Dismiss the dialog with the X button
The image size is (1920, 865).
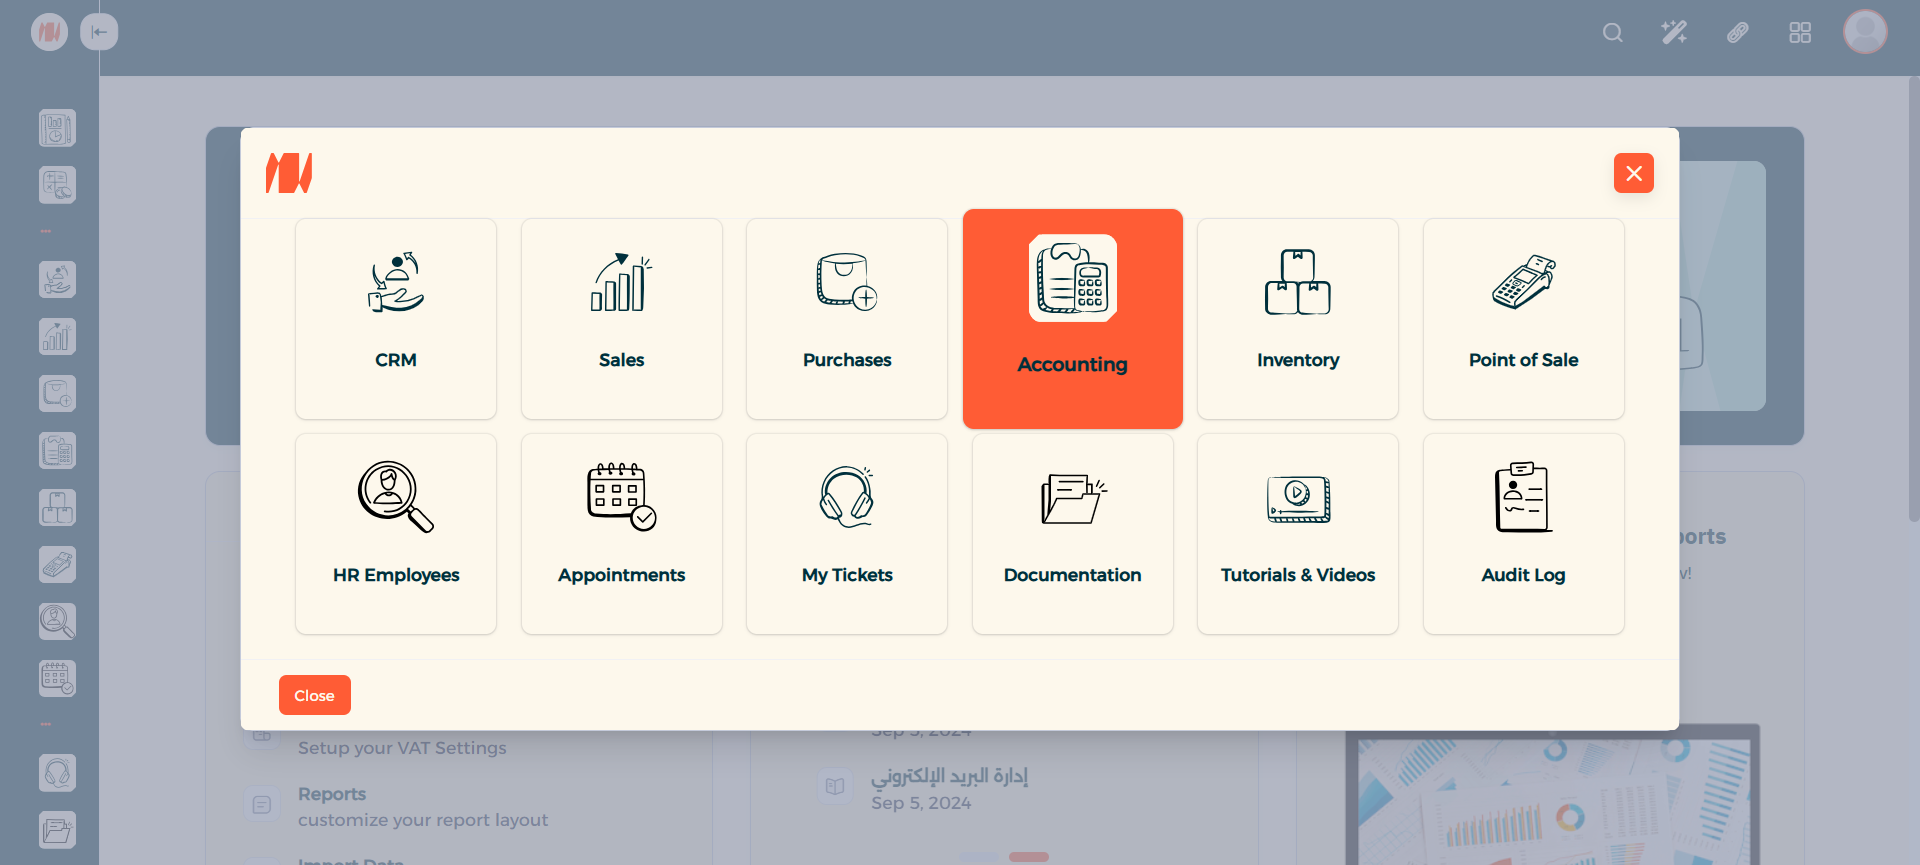pyautogui.click(x=1633, y=173)
